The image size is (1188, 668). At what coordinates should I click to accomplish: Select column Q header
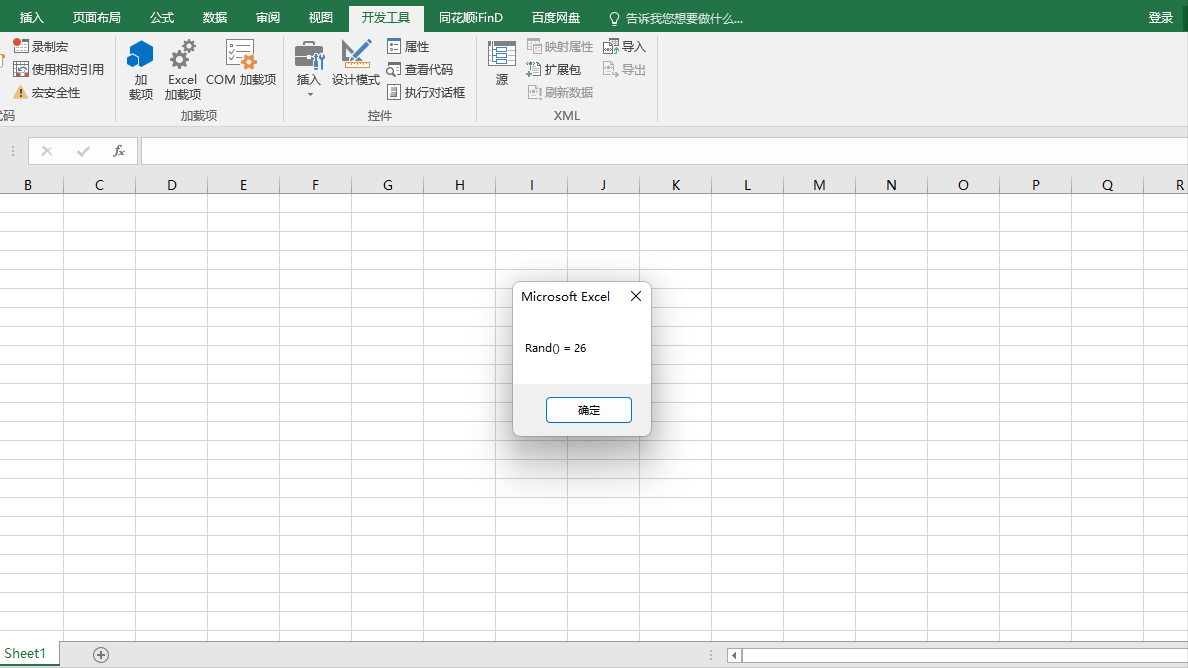(1107, 185)
